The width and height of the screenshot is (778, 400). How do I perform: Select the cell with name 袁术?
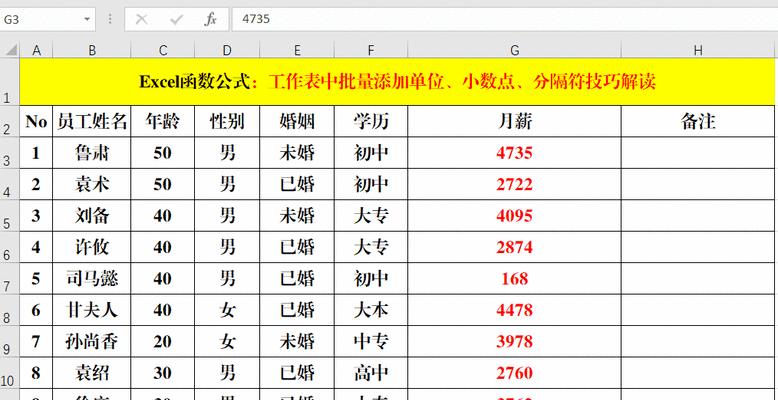(x=92, y=184)
